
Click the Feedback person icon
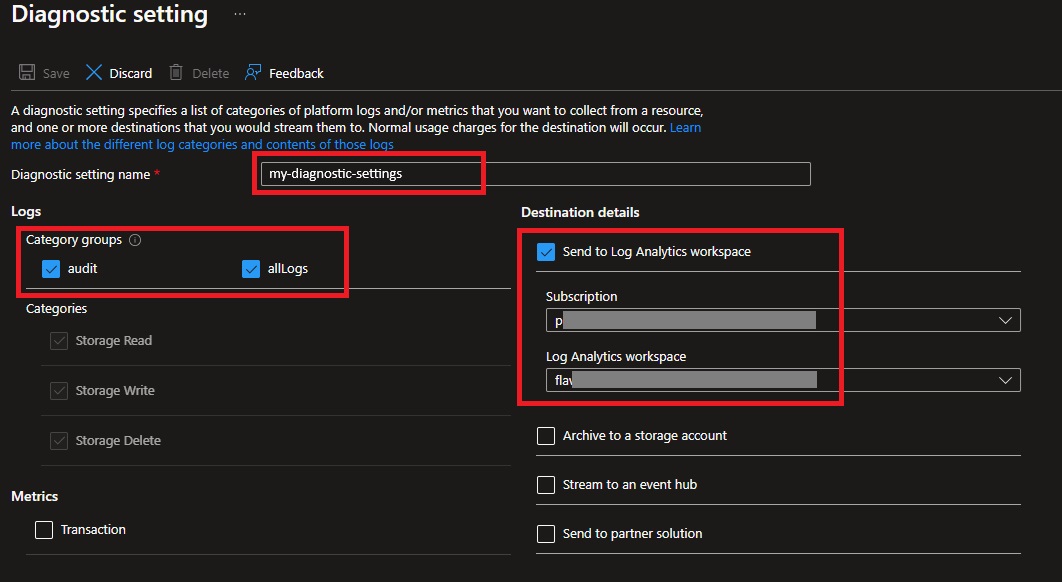coord(253,72)
